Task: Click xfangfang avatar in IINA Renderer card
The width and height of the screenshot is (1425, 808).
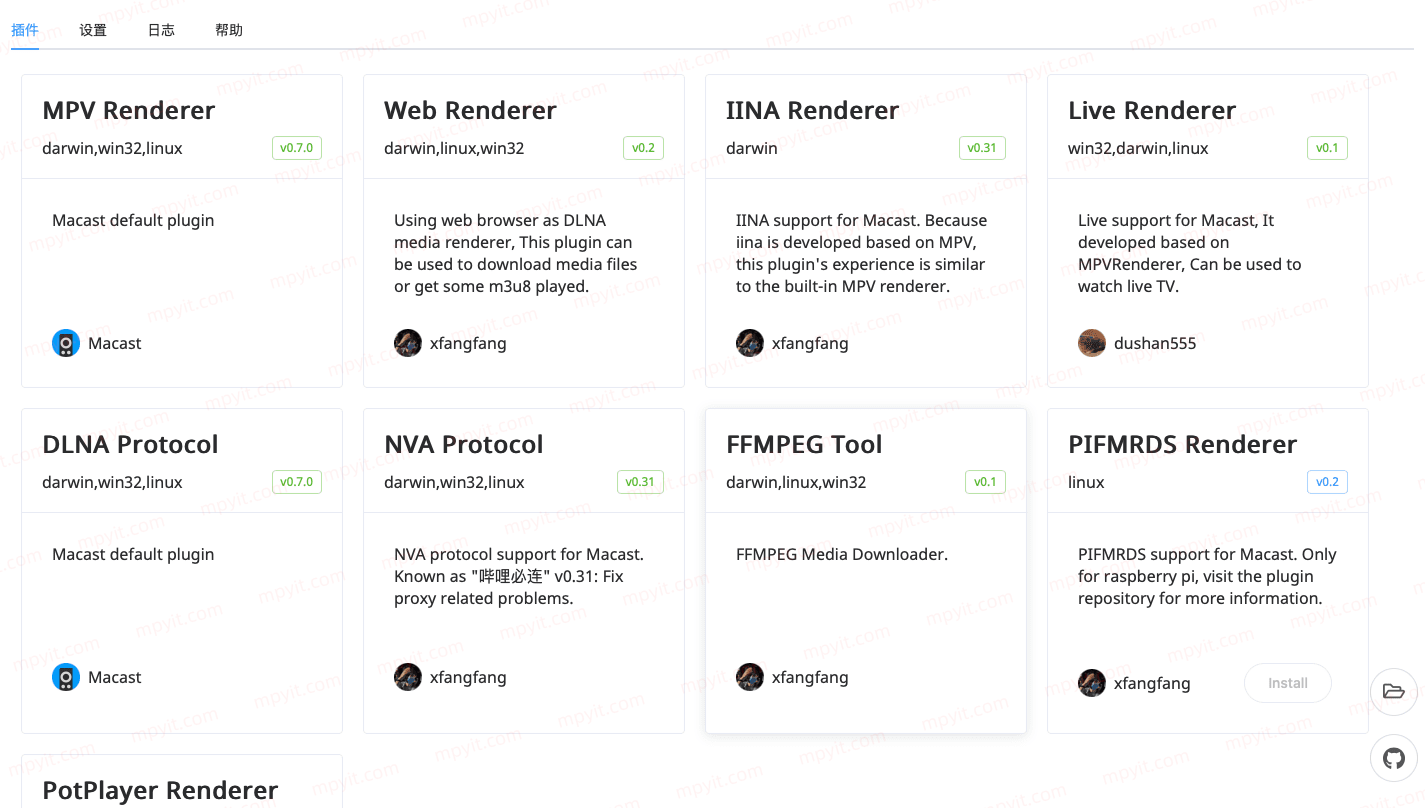Action: (x=750, y=343)
